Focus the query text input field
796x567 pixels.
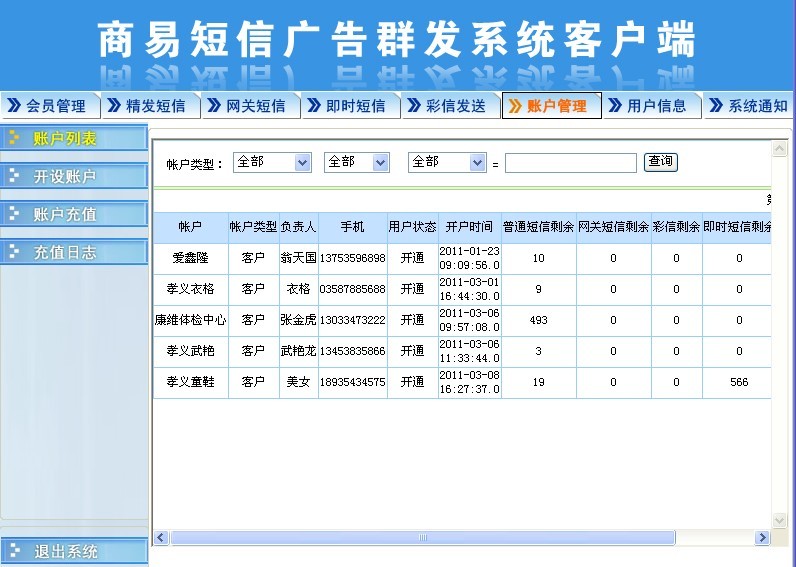[x=571, y=163]
